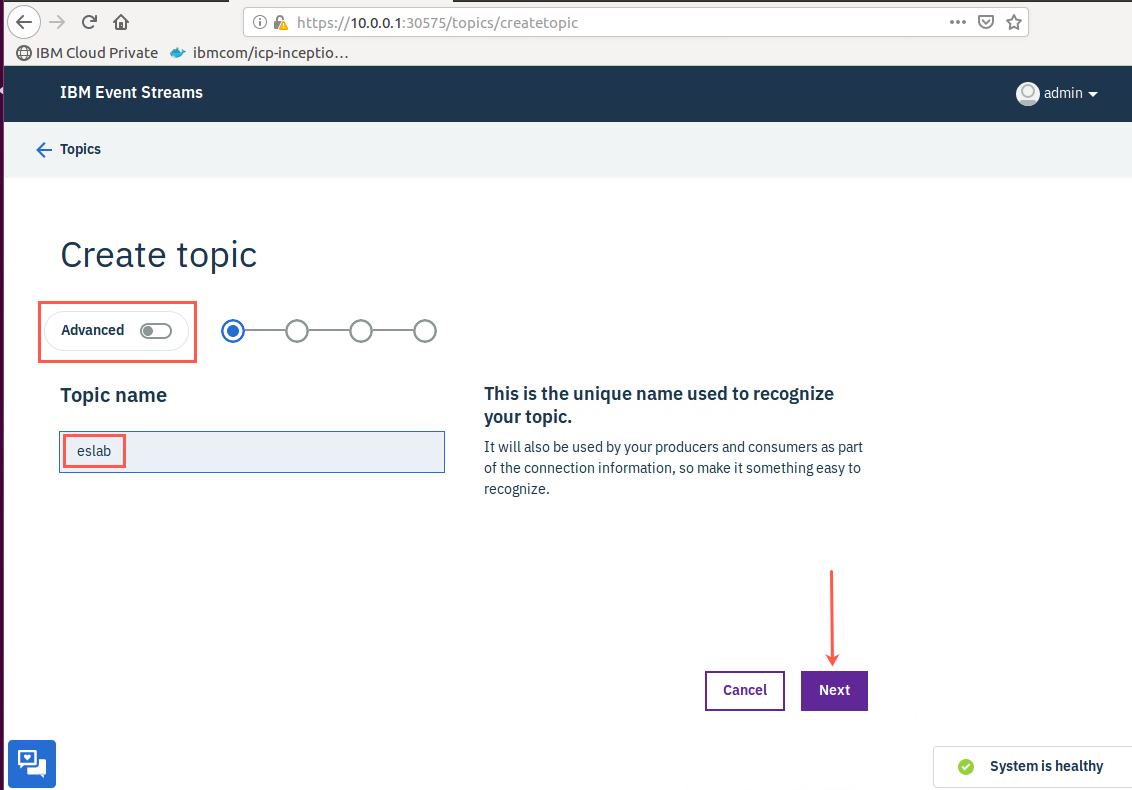Return to Topics via back arrow
This screenshot has width=1132, height=790.
click(44, 149)
